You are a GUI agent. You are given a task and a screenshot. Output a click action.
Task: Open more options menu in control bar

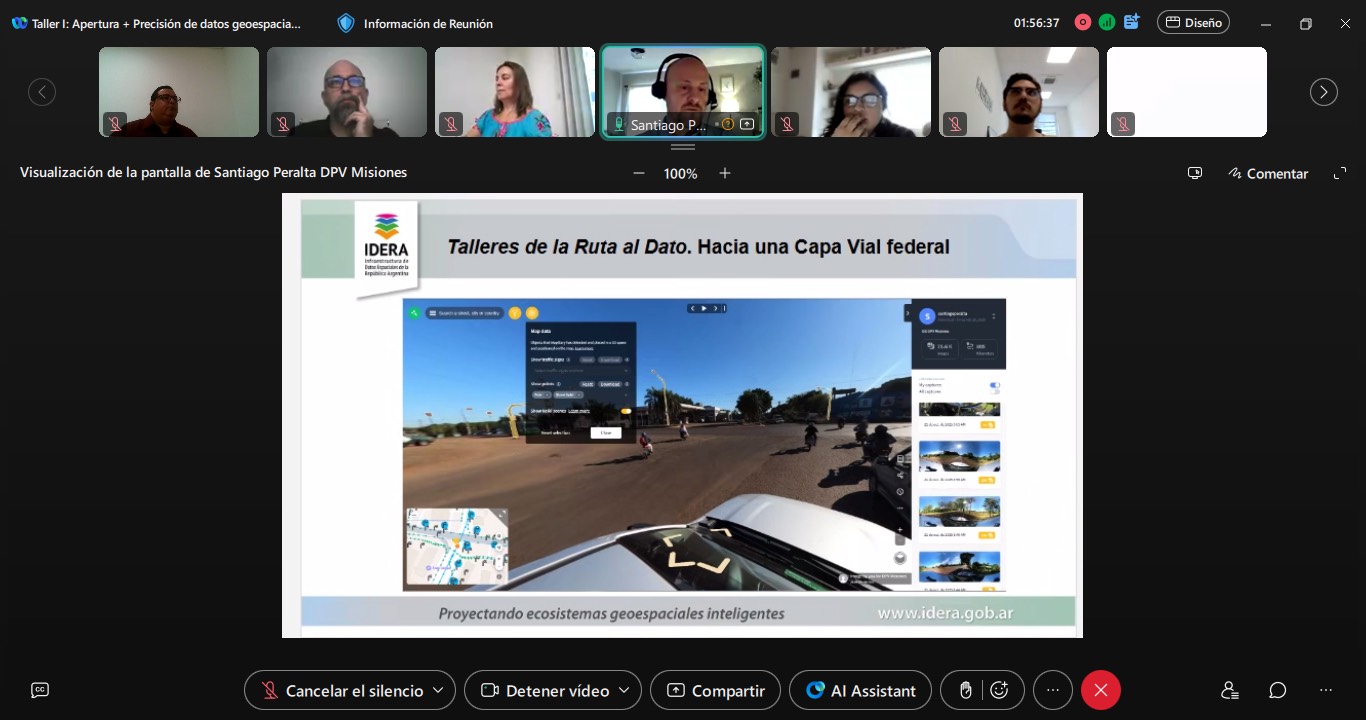click(1052, 690)
